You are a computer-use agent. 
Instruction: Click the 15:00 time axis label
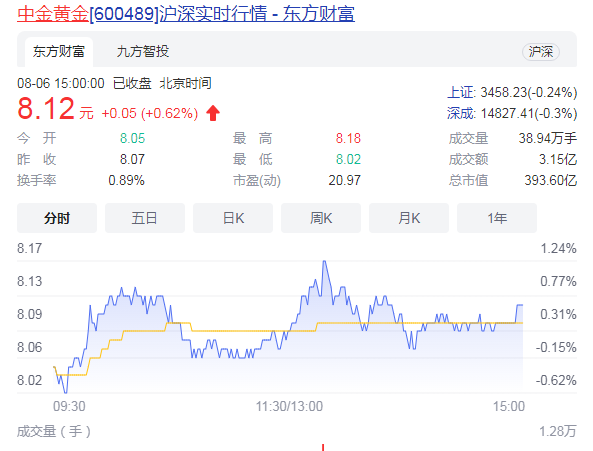pyautogui.click(x=509, y=406)
